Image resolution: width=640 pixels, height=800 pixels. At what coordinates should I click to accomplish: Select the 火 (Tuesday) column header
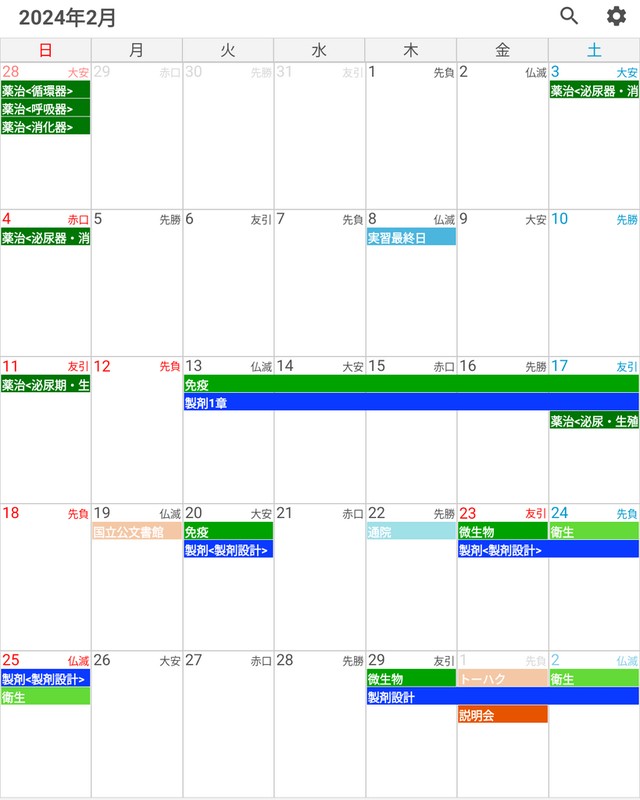(x=228, y=50)
